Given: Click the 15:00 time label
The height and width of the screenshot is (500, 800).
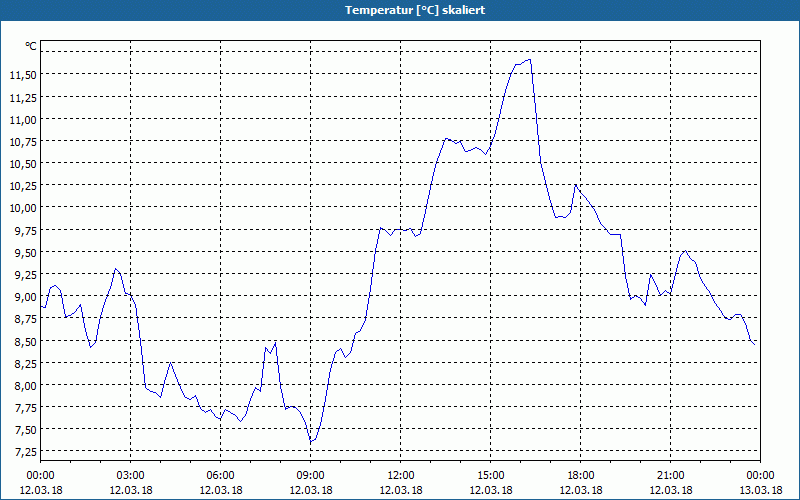Looking at the screenshot, I should pyautogui.click(x=491, y=476).
